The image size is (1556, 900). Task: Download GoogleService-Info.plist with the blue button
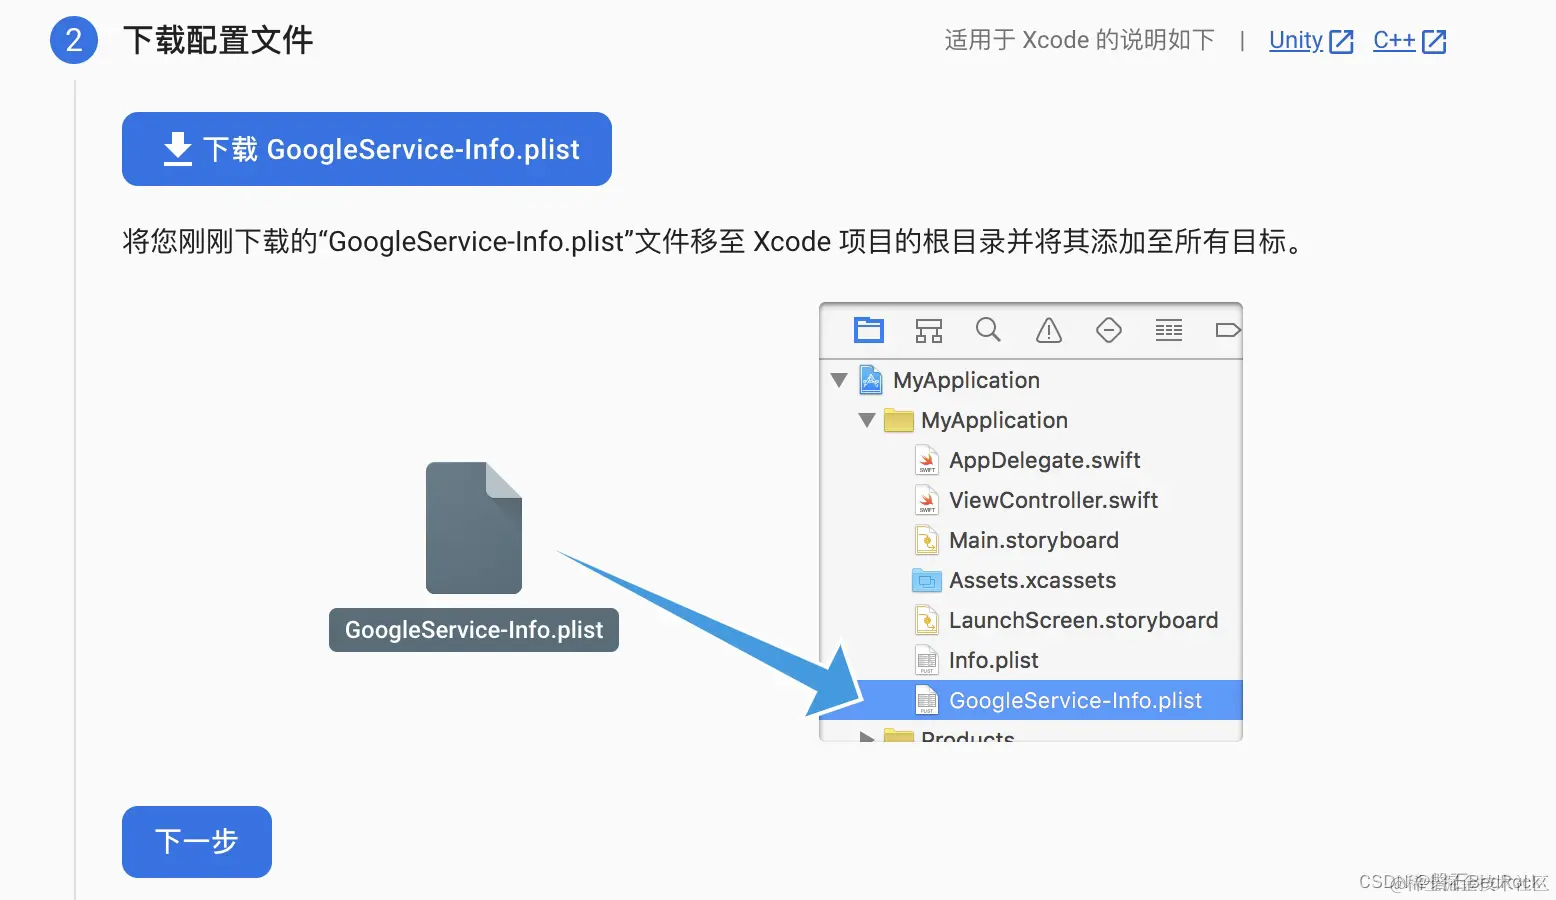(x=367, y=149)
